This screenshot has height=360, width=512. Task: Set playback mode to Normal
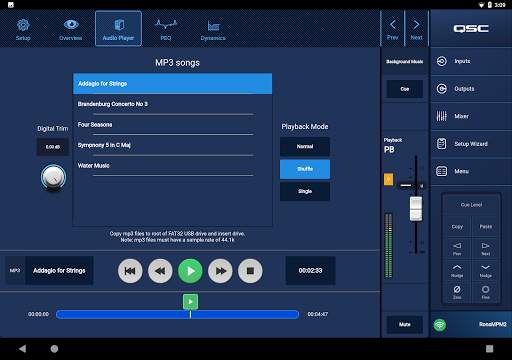click(x=305, y=147)
